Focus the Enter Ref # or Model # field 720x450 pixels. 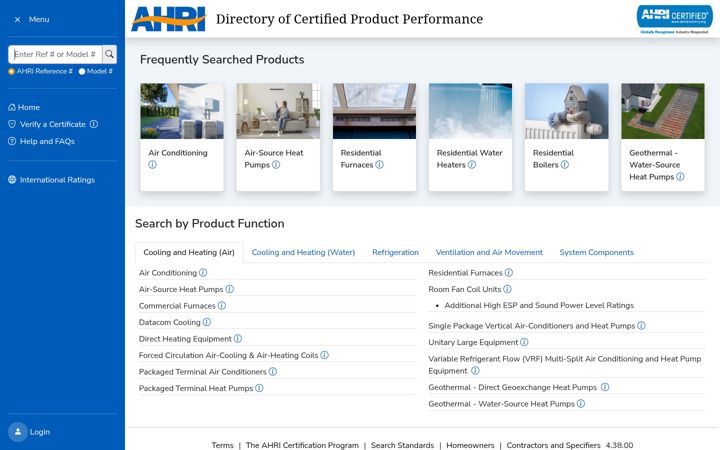[55, 54]
